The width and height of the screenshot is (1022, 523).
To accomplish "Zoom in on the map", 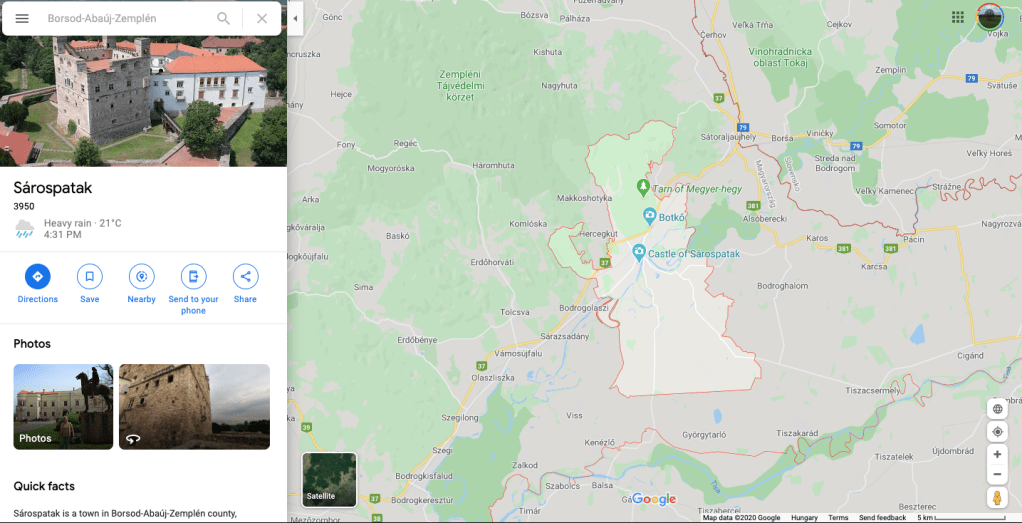I will tap(997, 455).
